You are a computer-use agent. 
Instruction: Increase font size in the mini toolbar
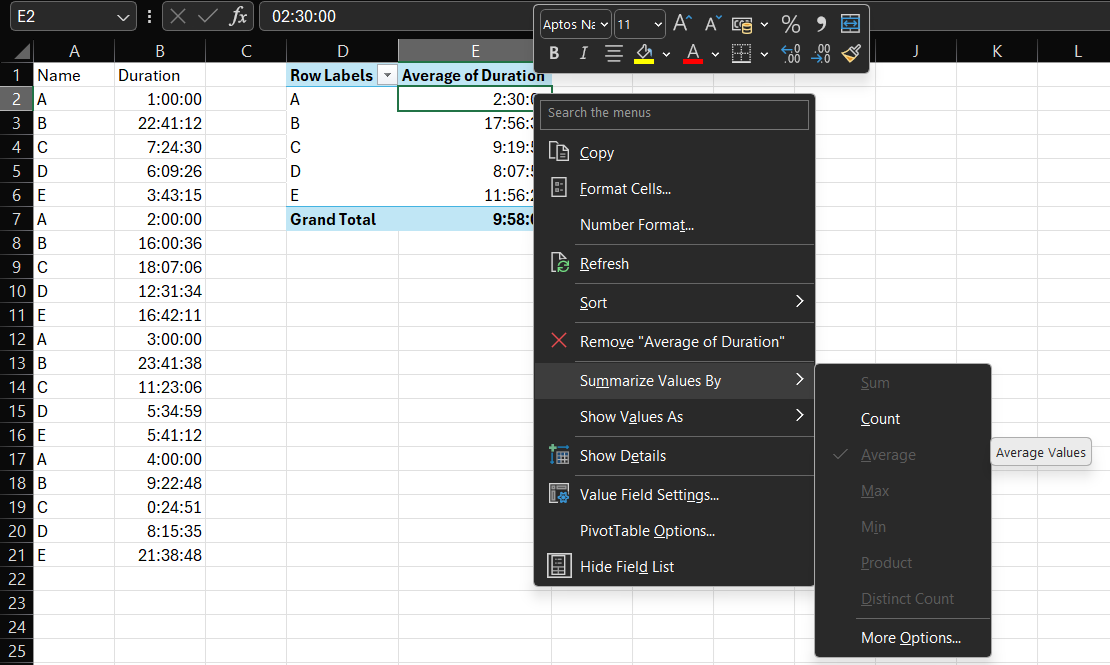click(x=682, y=24)
